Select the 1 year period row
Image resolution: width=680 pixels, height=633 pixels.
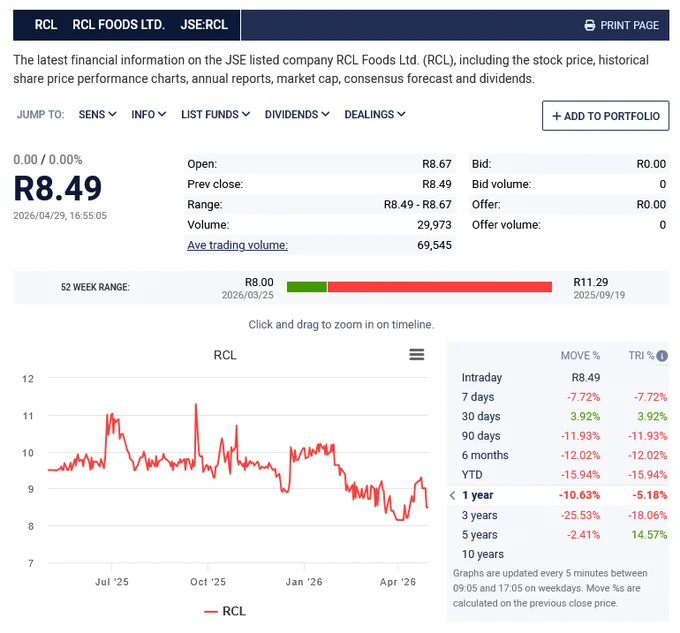click(x=558, y=495)
